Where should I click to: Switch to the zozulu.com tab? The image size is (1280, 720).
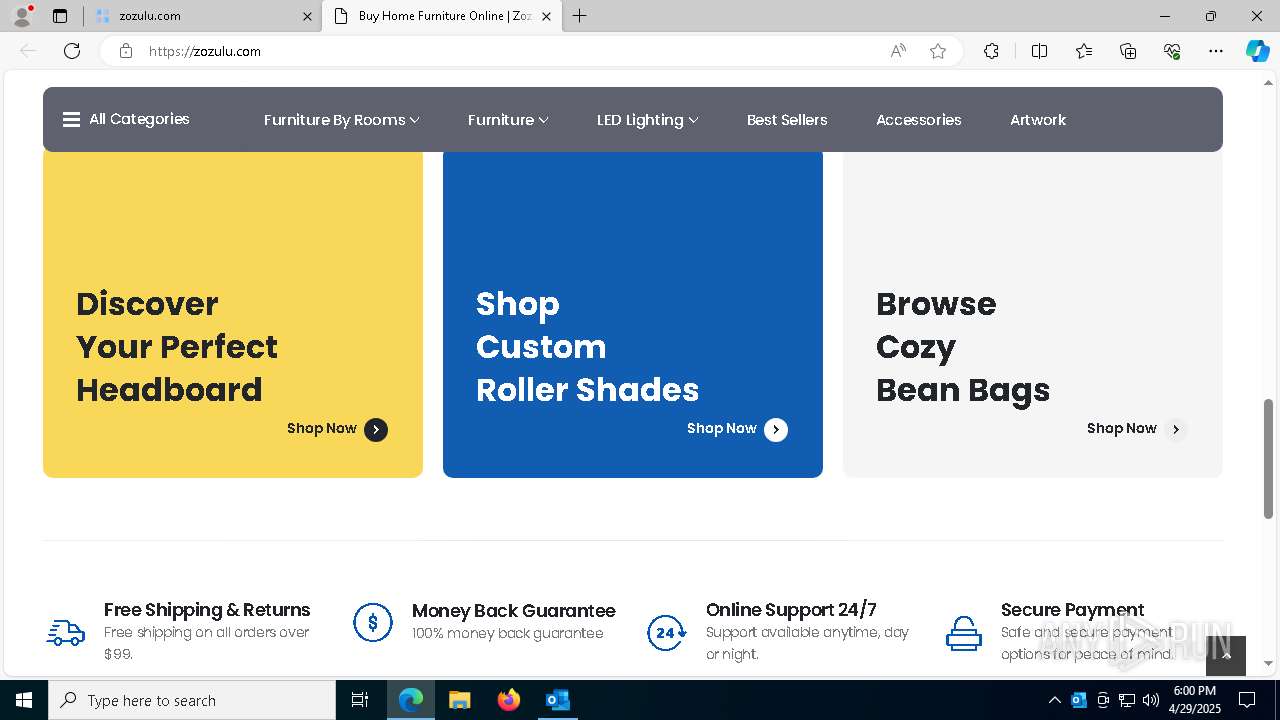pos(202,16)
